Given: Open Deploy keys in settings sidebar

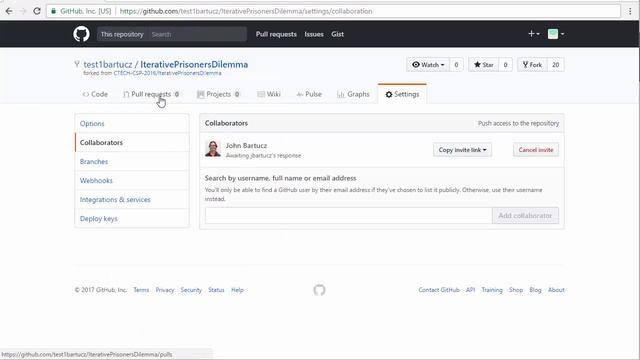Looking at the screenshot, I should (x=132, y=219).
